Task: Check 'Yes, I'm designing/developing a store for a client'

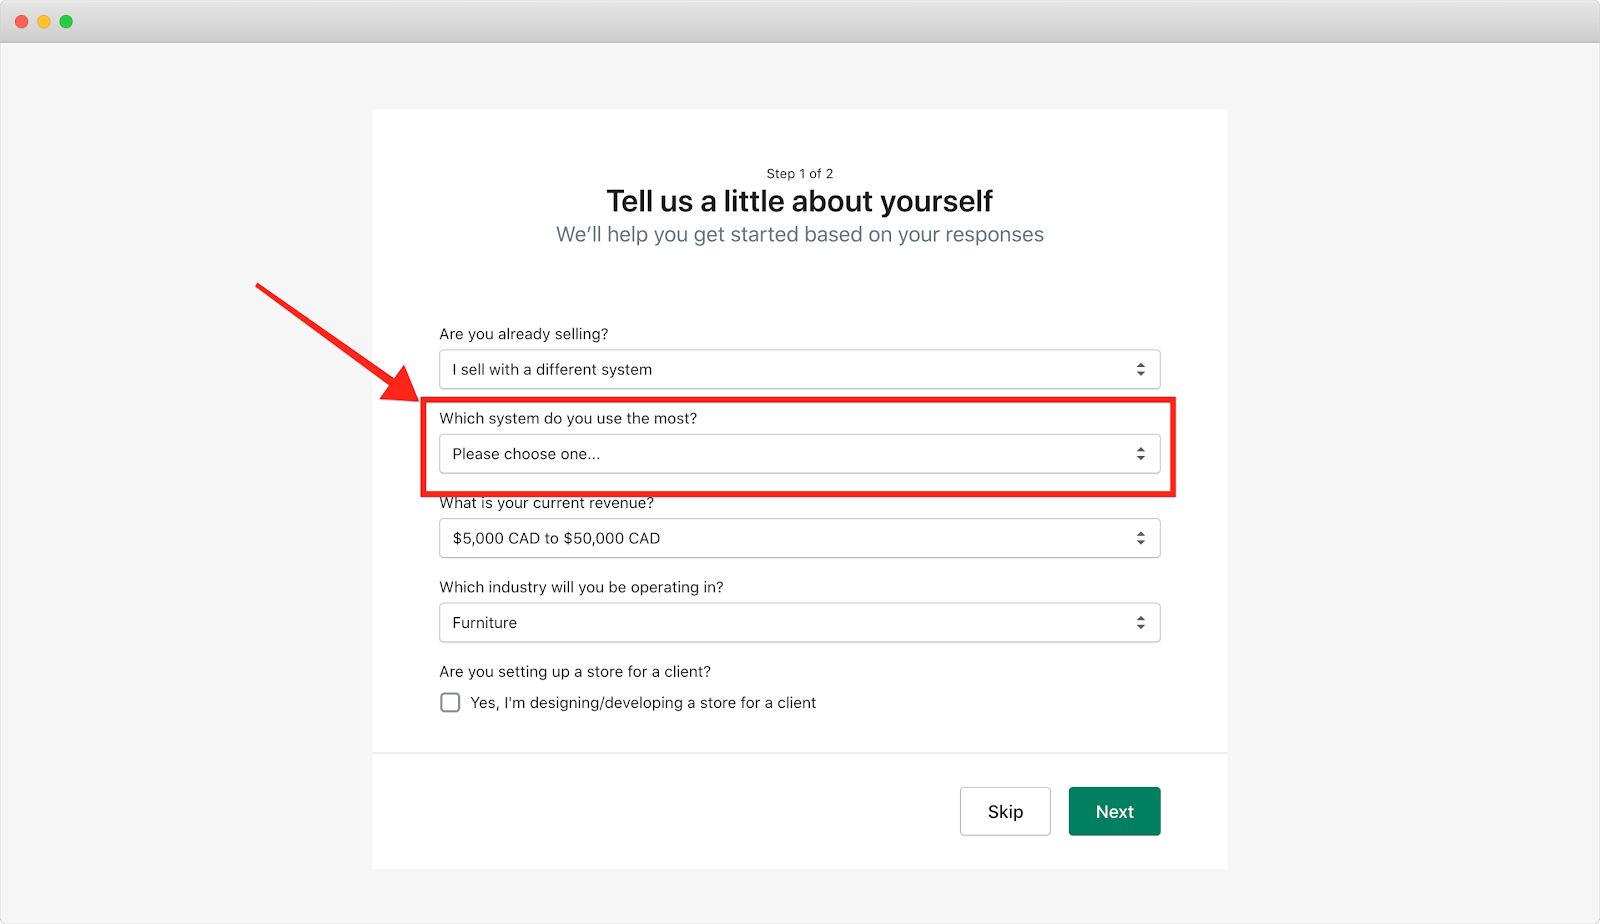Action: 450,702
